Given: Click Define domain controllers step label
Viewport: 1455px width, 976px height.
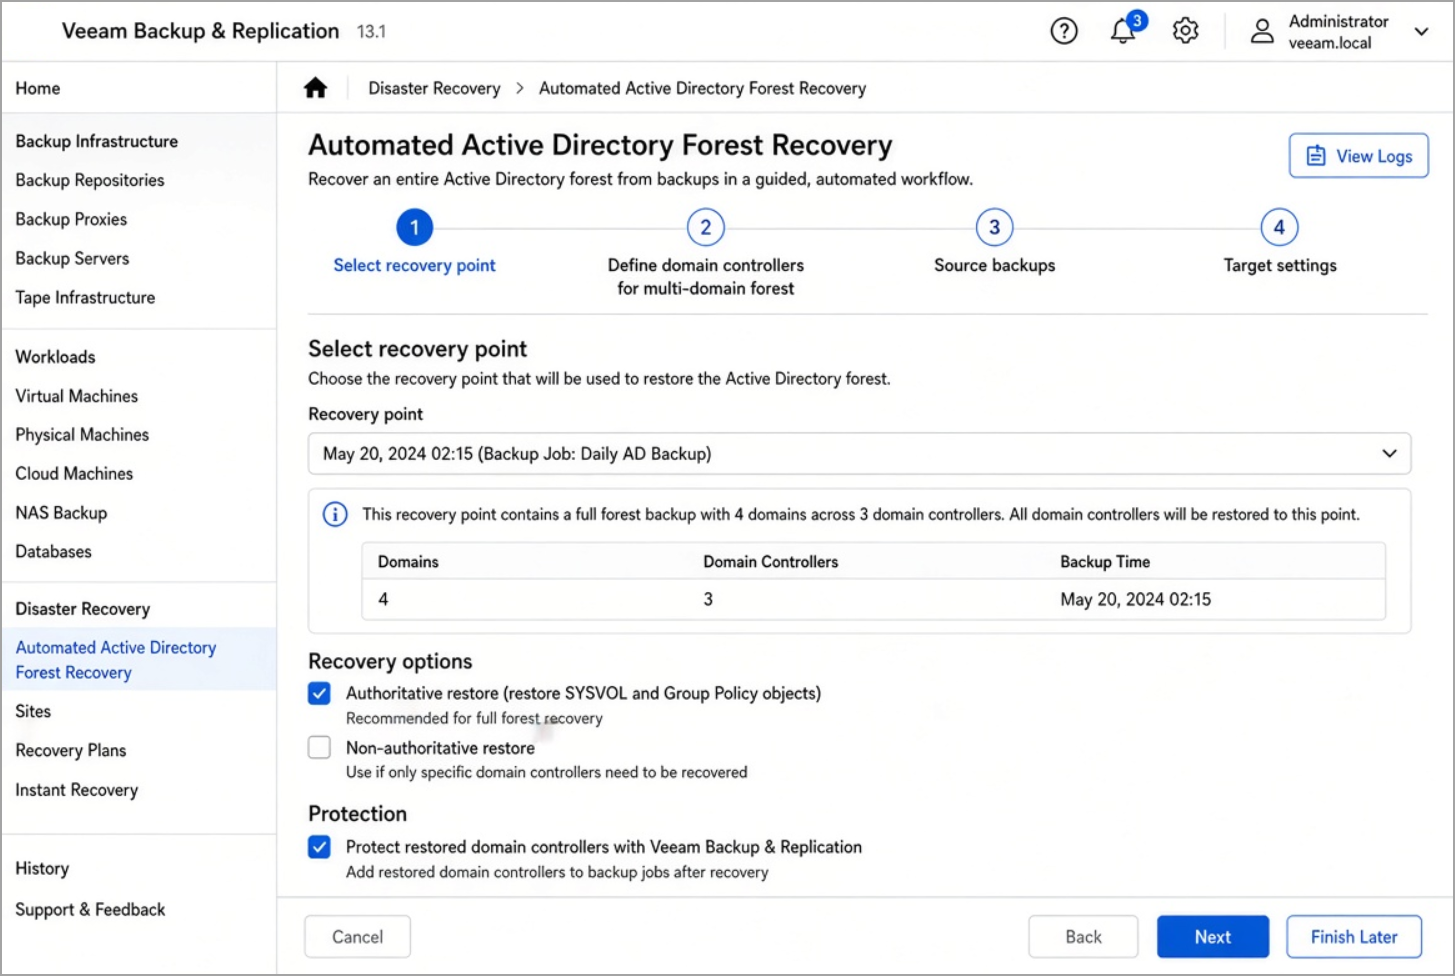Looking at the screenshot, I should [706, 277].
